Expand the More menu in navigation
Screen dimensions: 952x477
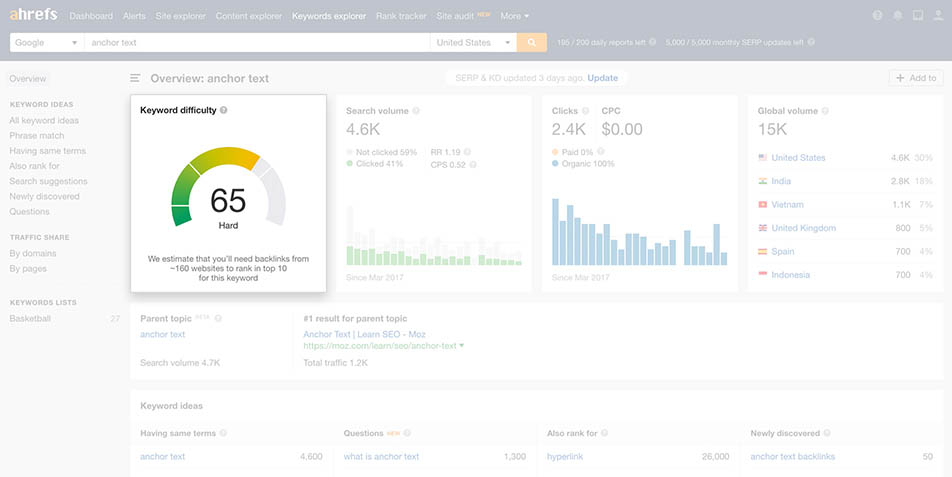[x=514, y=16]
